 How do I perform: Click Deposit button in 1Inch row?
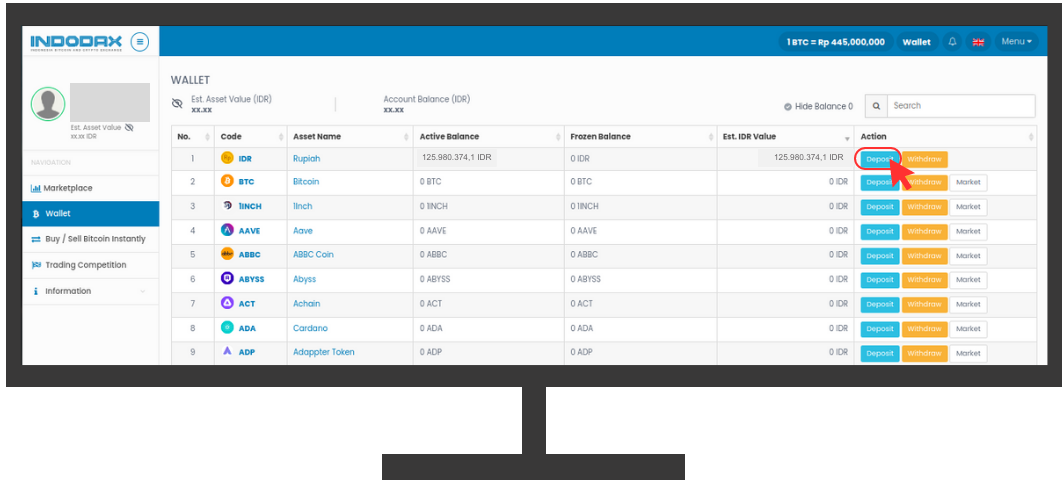880,207
